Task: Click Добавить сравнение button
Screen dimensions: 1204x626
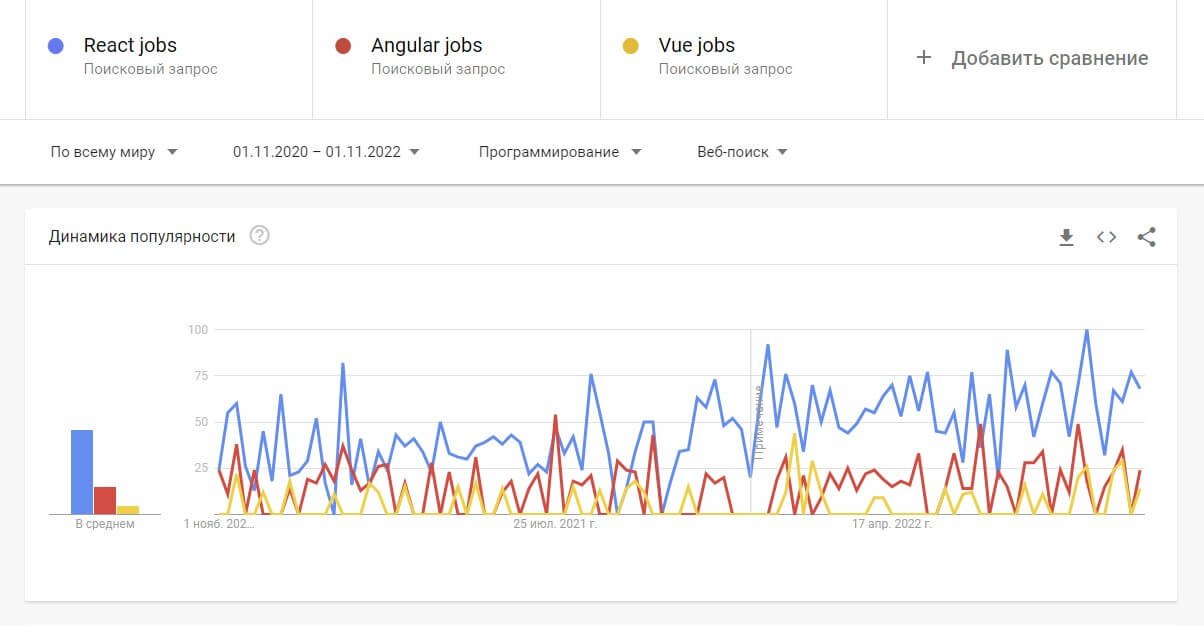Action: coord(1049,58)
